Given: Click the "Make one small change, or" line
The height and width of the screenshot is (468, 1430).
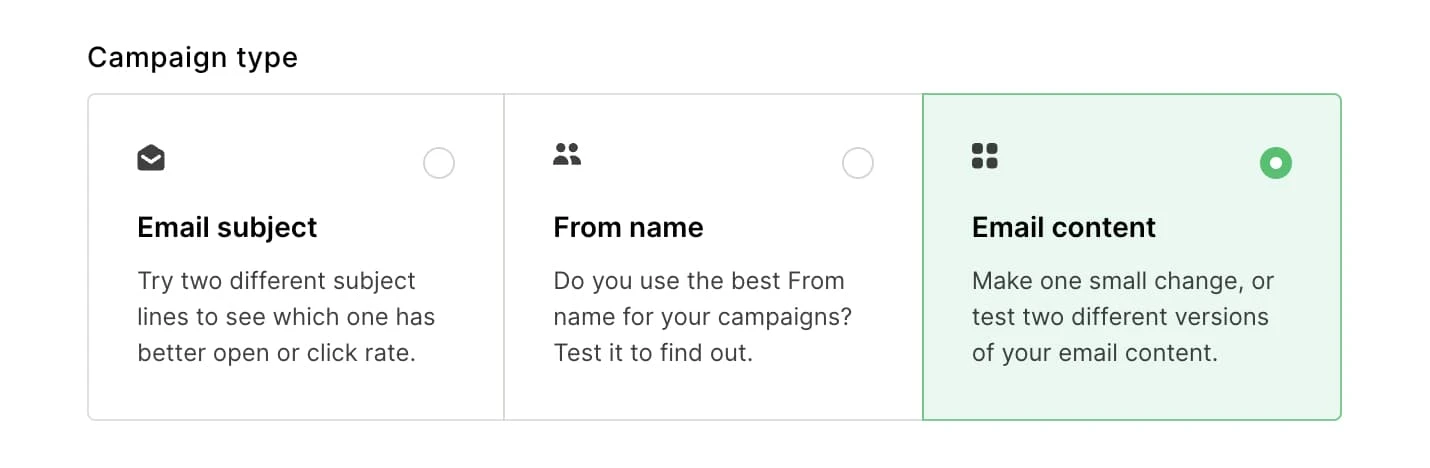Looking at the screenshot, I should [x=1122, y=281].
